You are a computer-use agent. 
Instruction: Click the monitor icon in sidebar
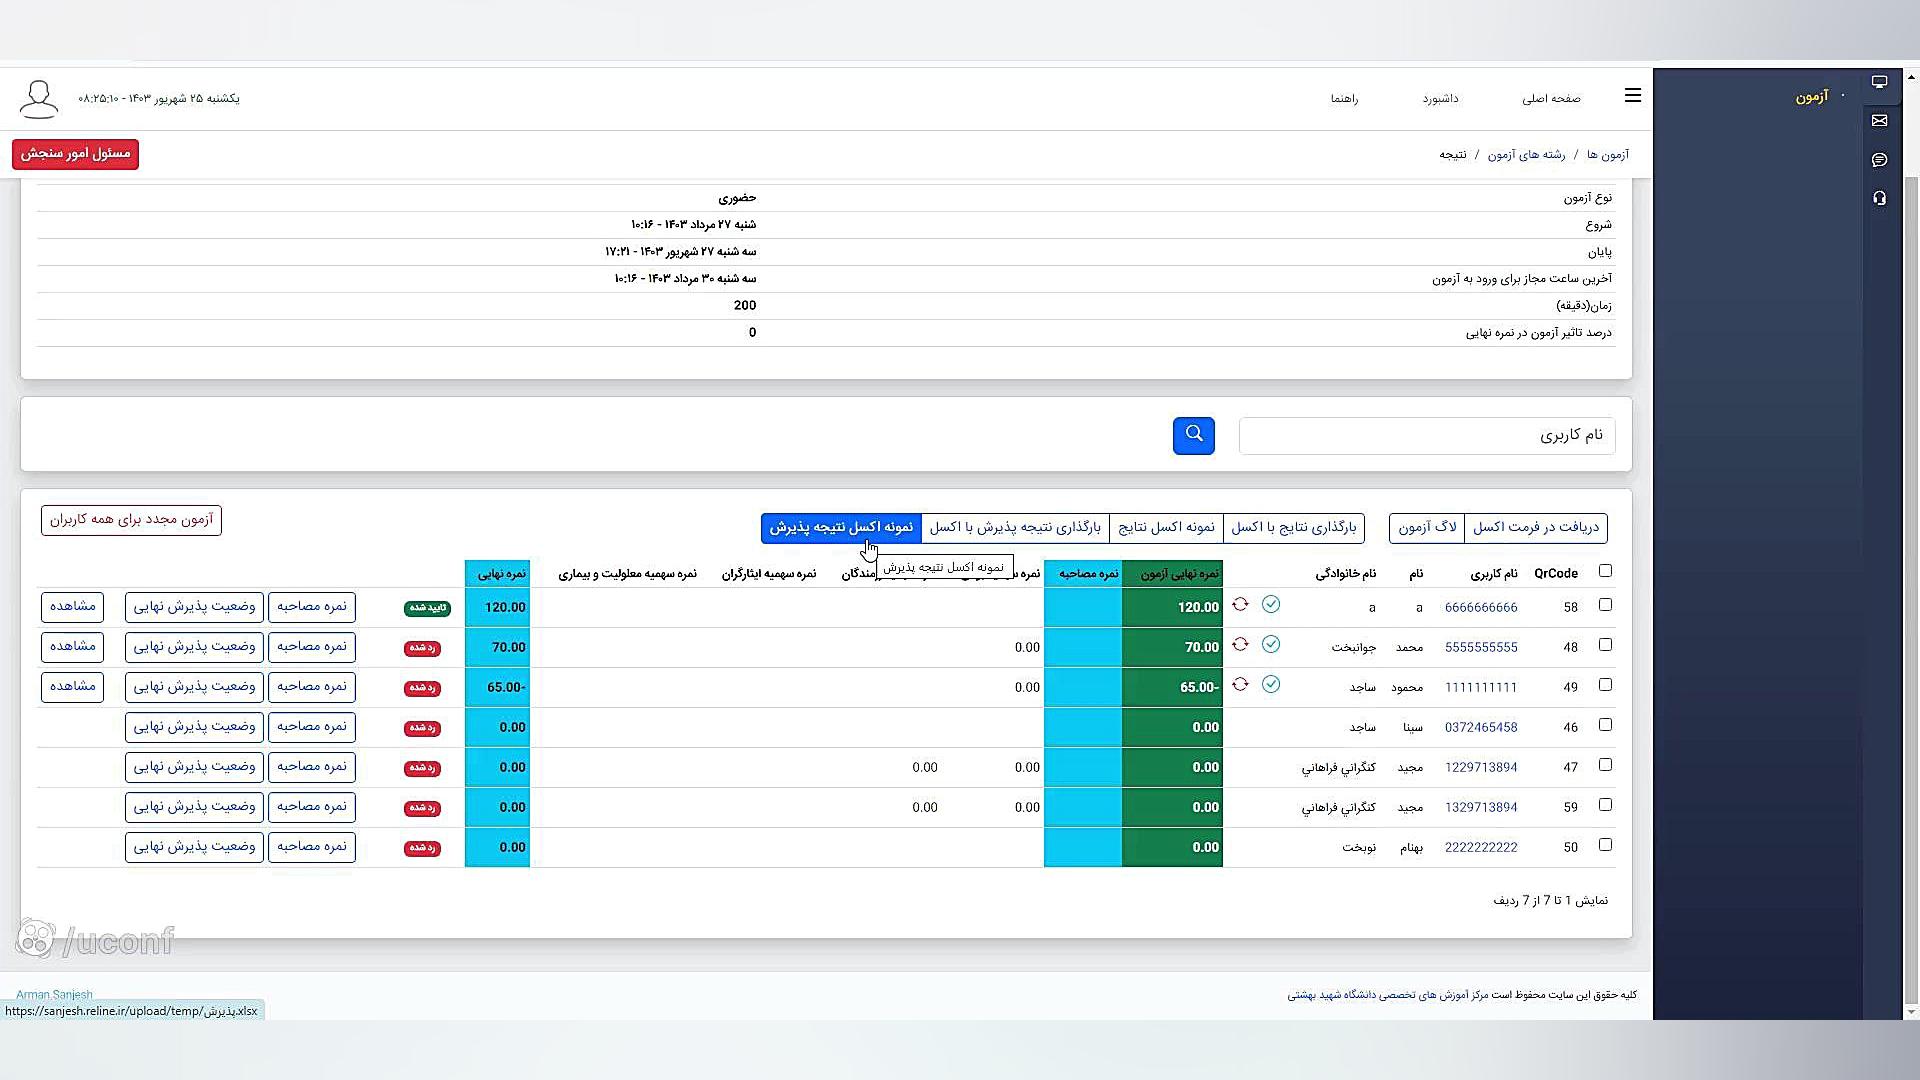pos(1879,83)
